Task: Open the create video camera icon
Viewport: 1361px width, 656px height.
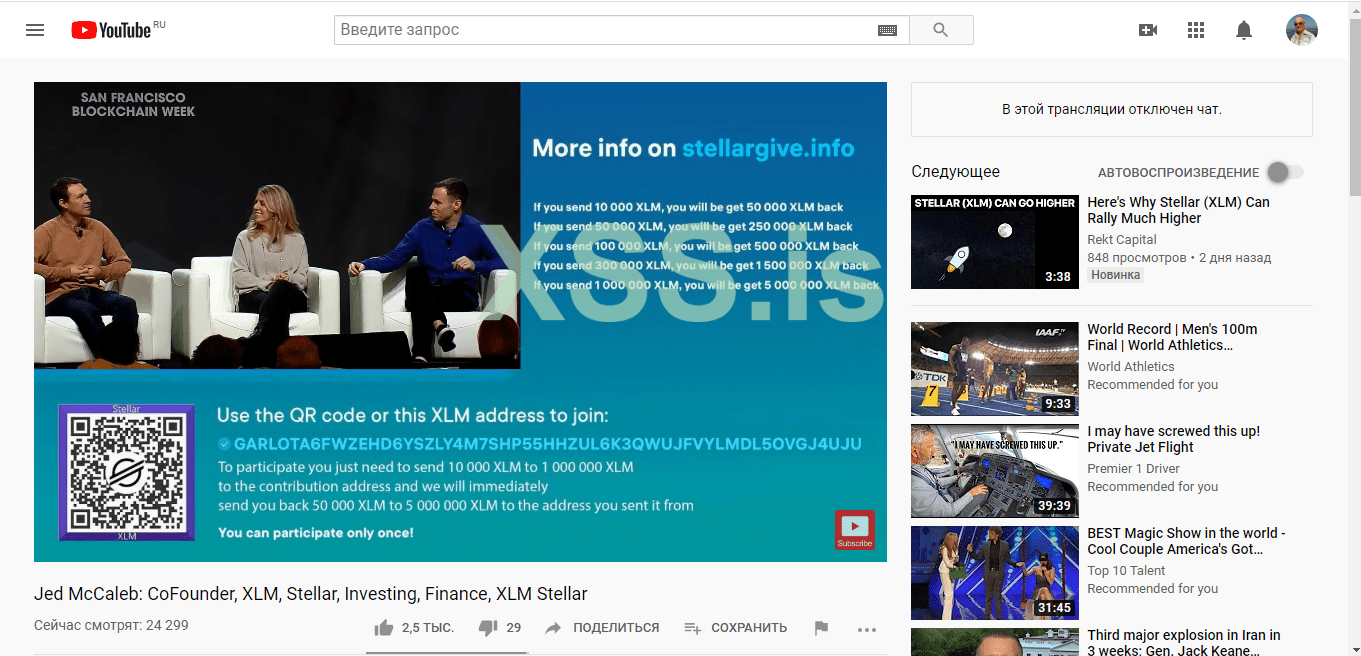Action: (x=1148, y=30)
